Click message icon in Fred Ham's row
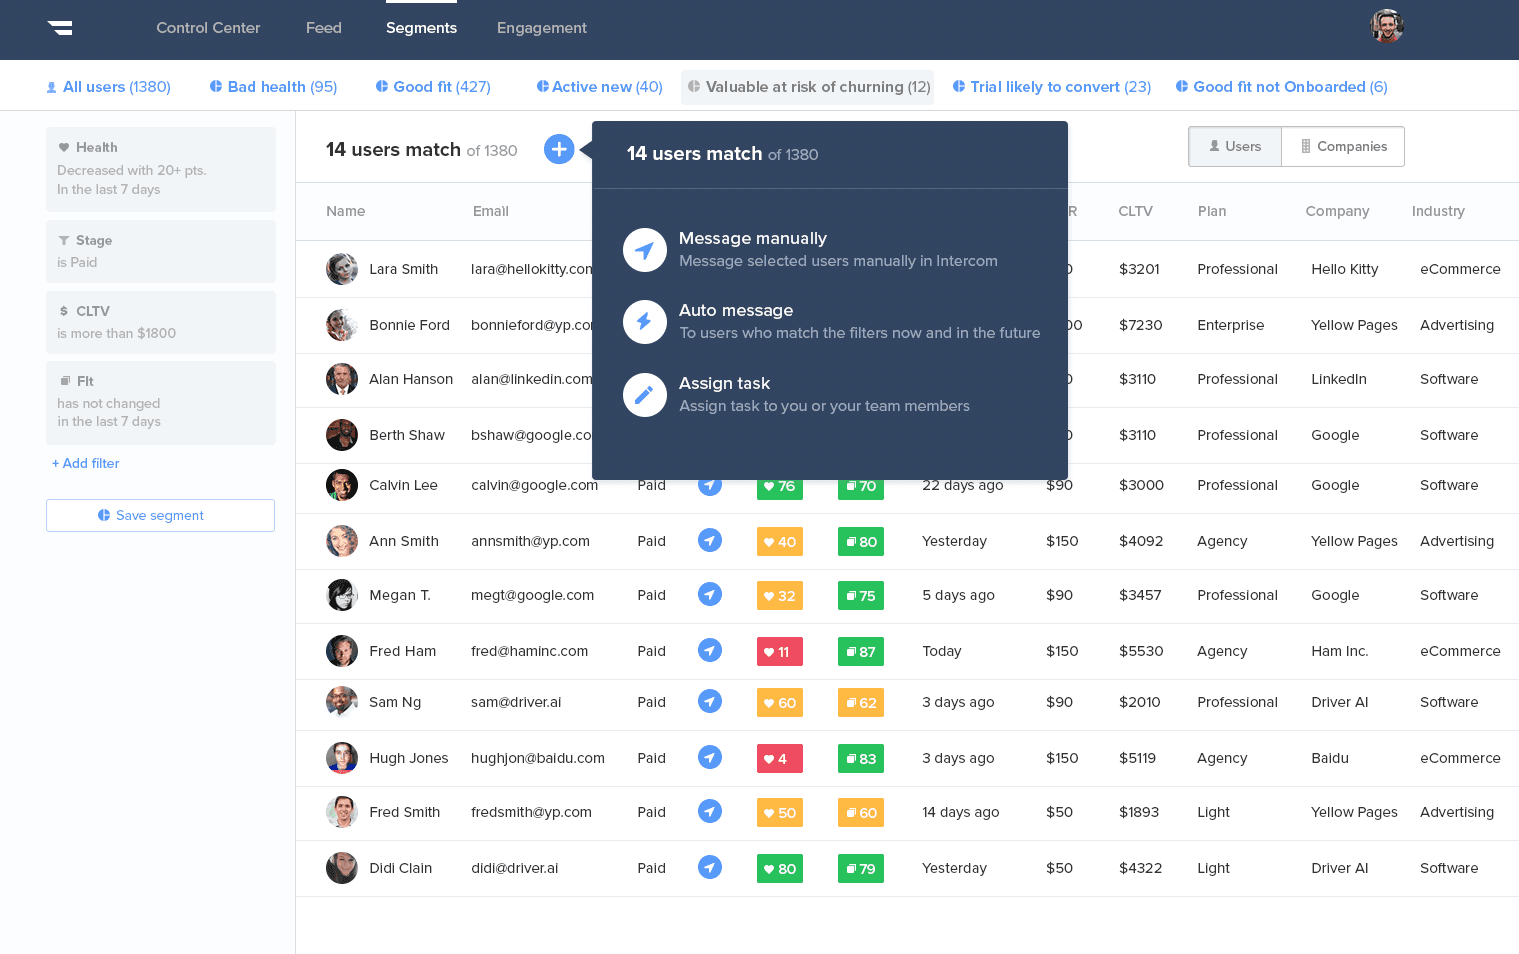 pos(710,651)
